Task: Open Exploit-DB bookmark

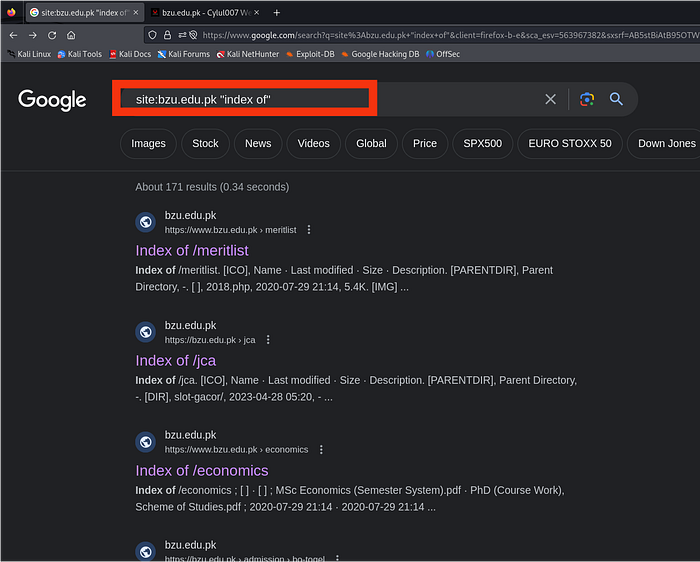Action: click(310, 54)
